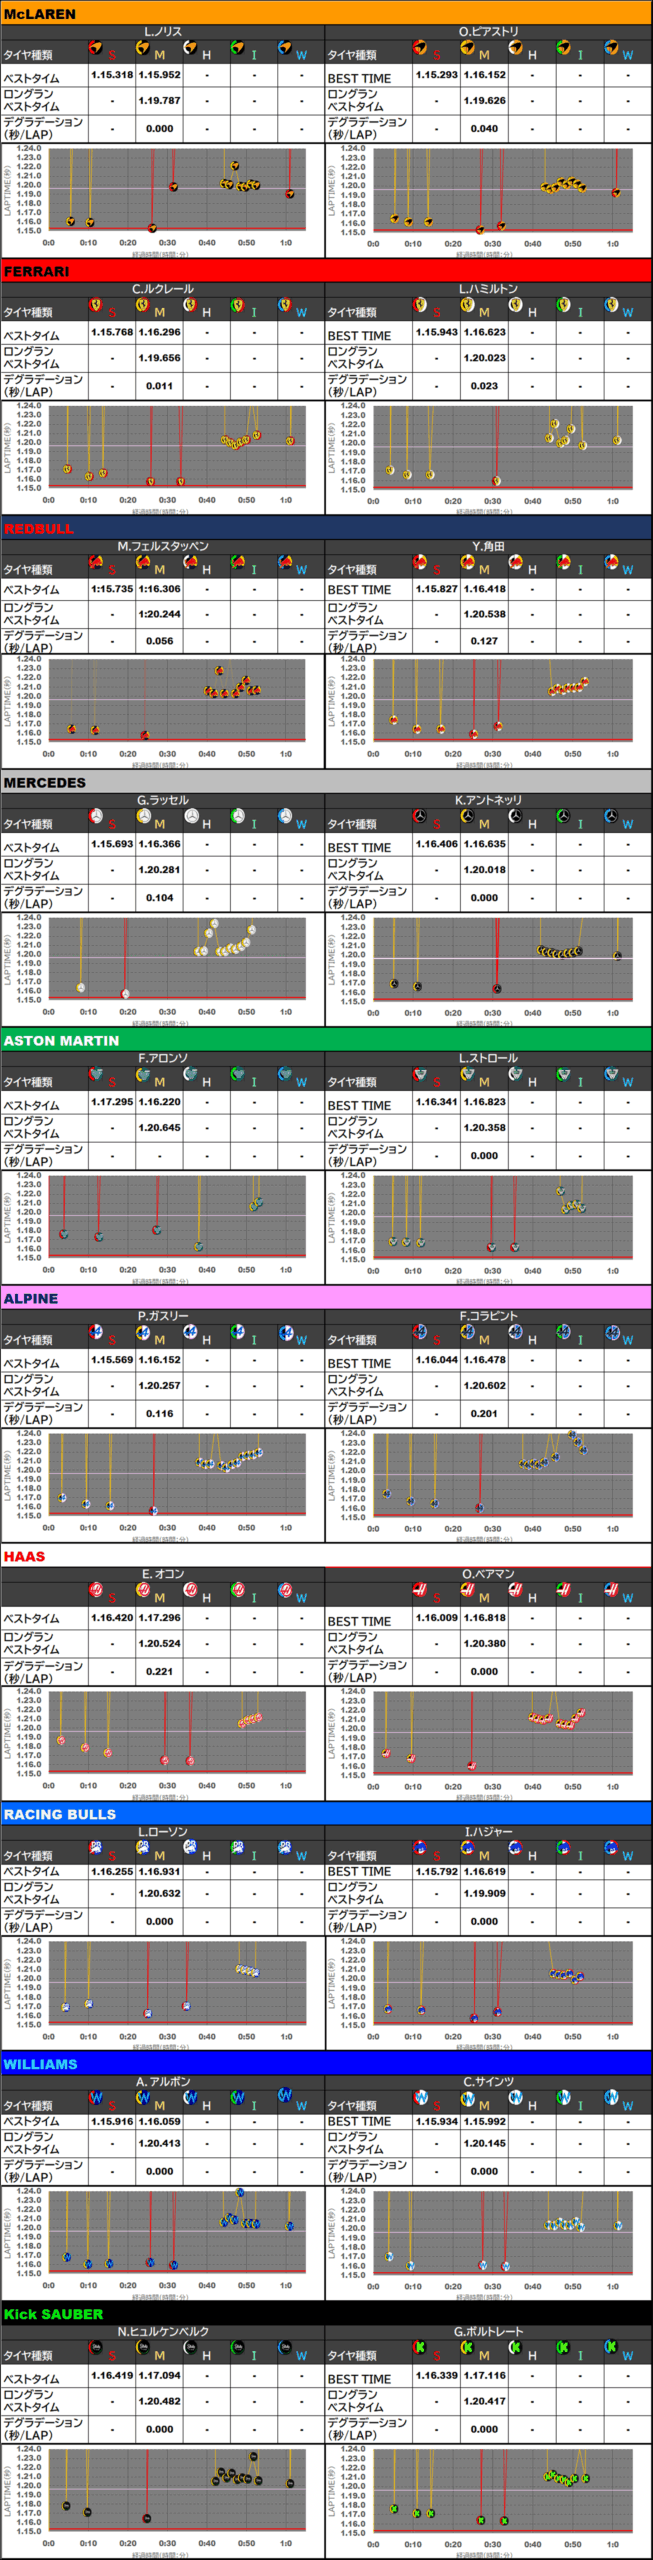This screenshot has width=653, height=2560.
Task: Click Hamilton's degradation value 0.023
Action: pos(484,386)
